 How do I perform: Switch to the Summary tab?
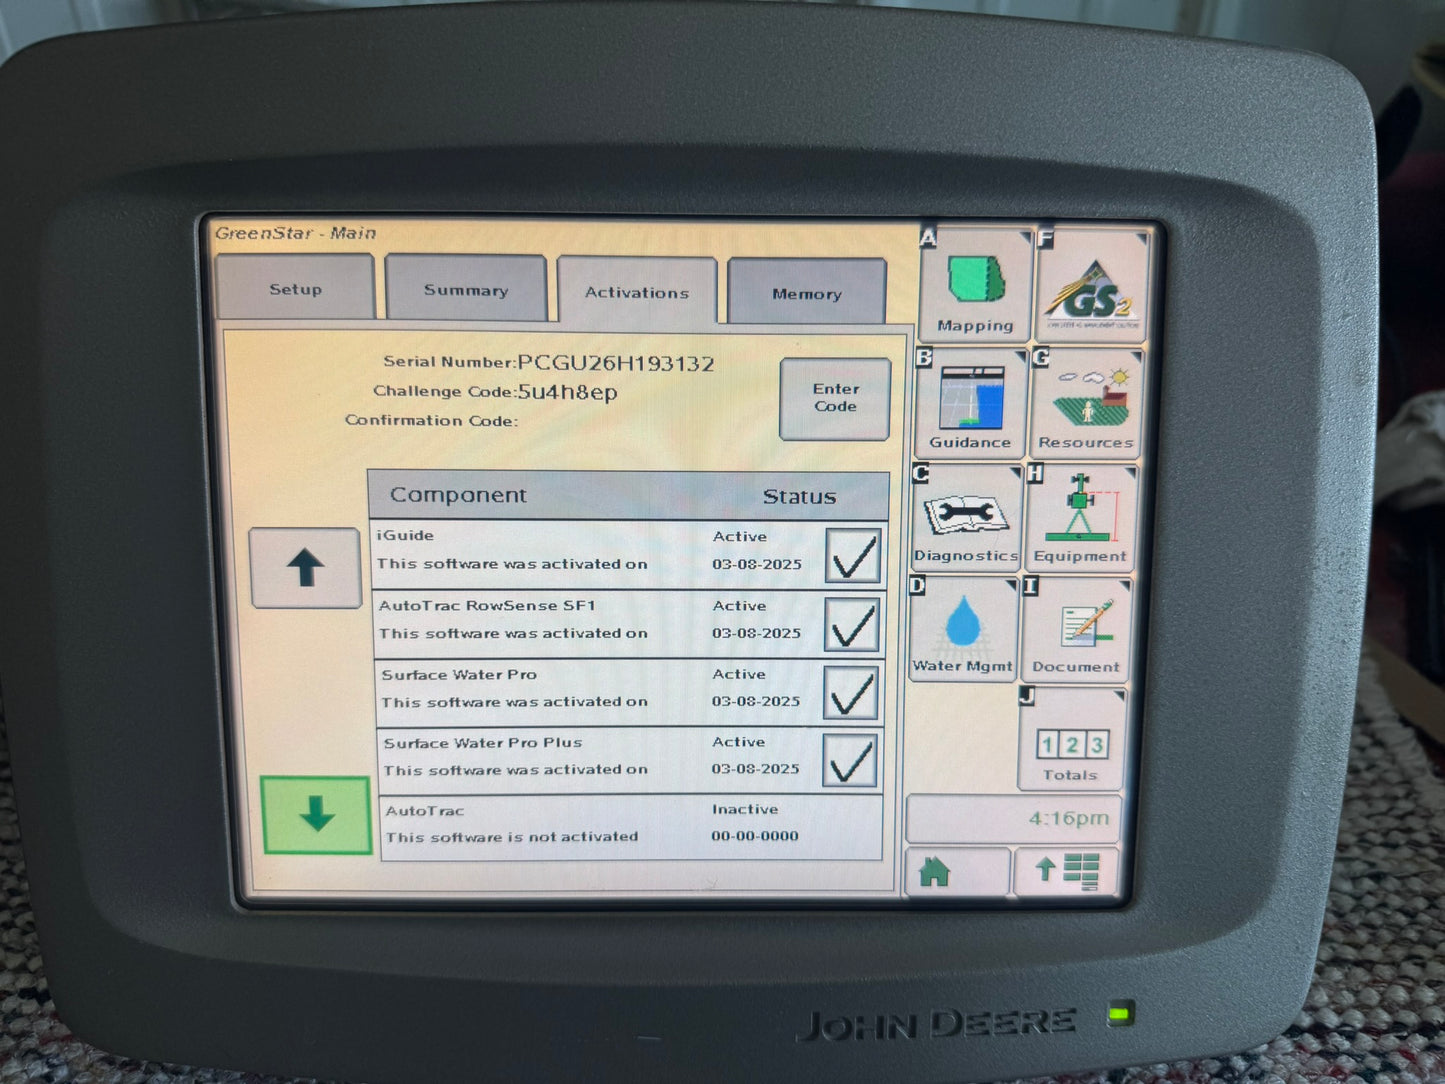click(466, 289)
